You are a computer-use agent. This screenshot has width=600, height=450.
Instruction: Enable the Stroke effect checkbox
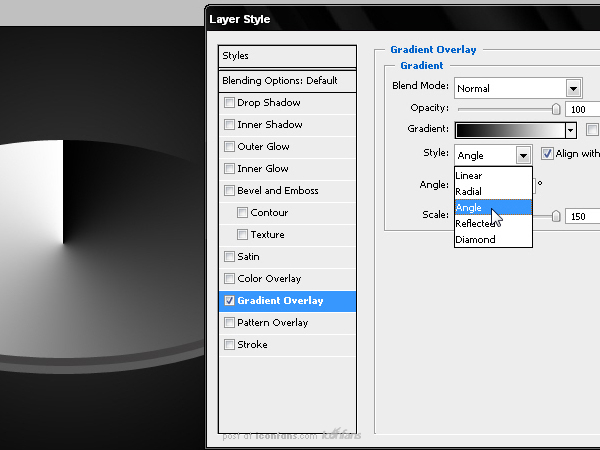point(229,344)
